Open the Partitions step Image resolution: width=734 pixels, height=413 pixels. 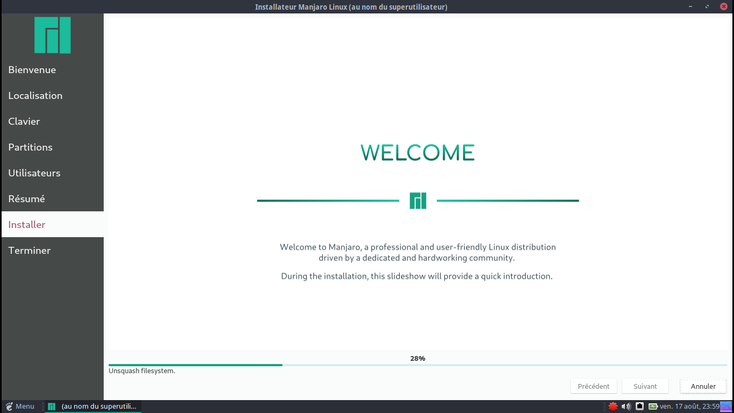[x=52, y=147]
